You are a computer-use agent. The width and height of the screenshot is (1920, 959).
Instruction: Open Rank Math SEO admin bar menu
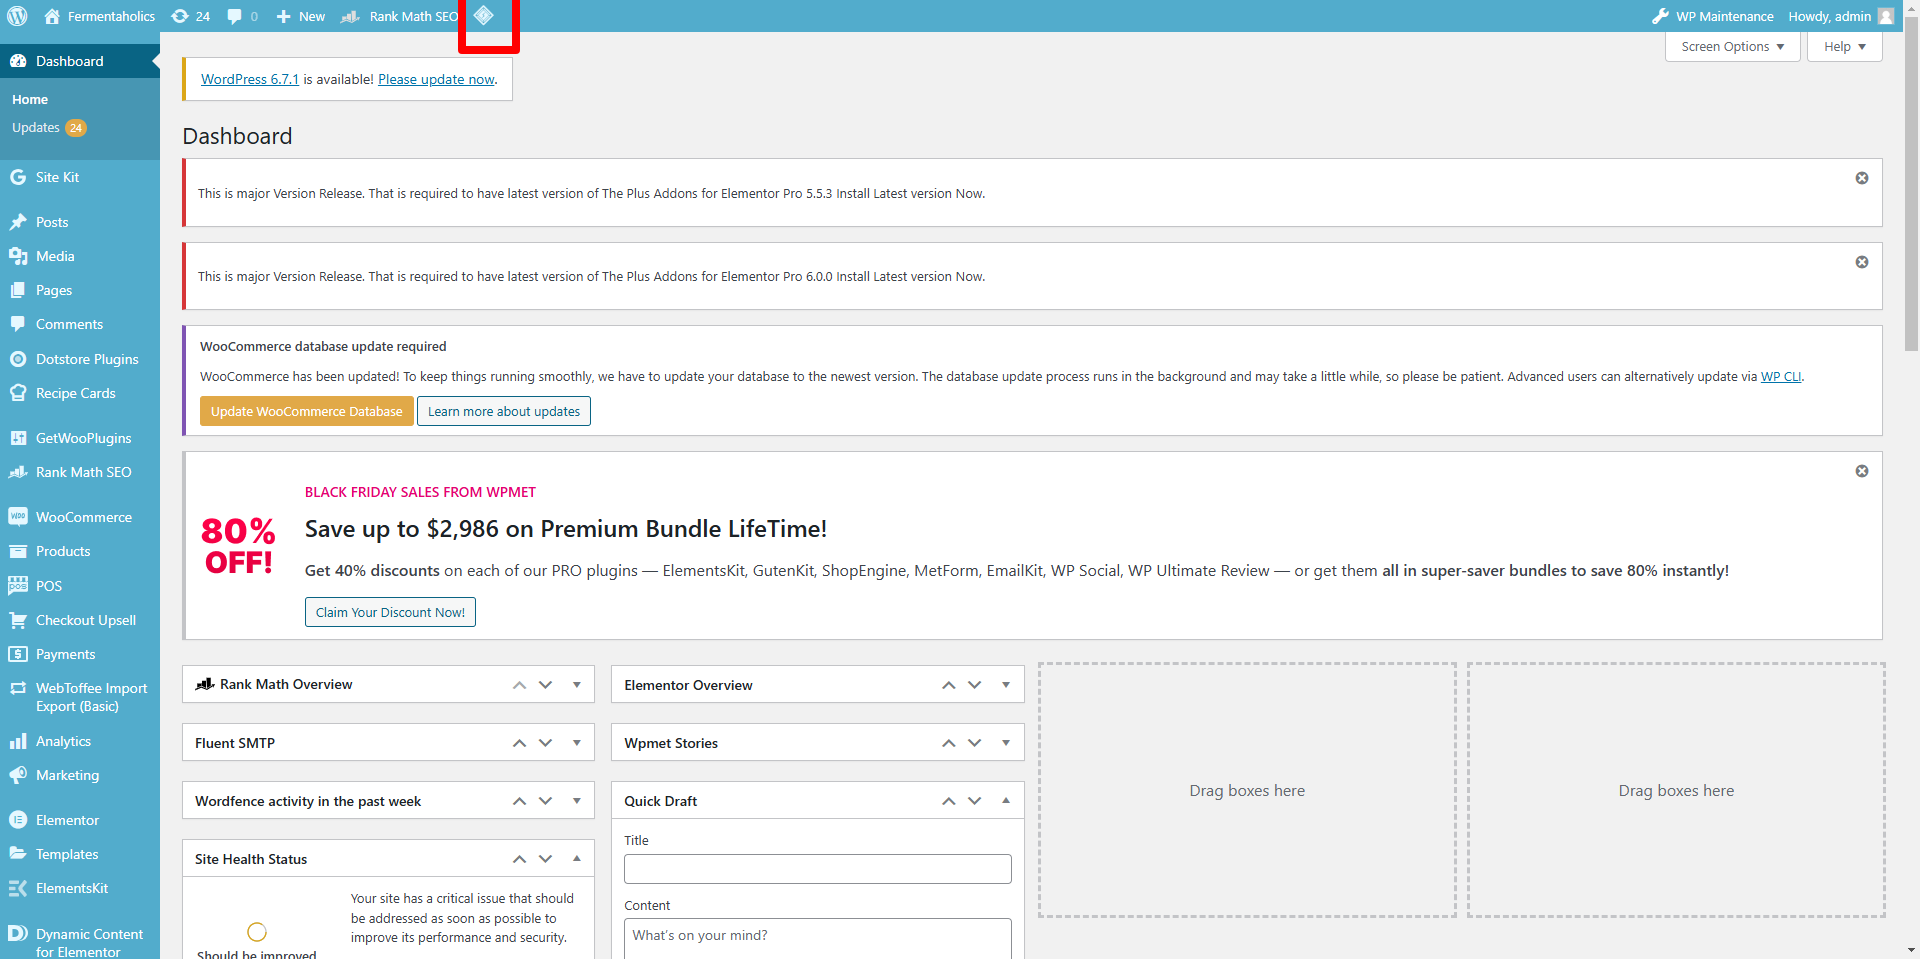(399, 16)
